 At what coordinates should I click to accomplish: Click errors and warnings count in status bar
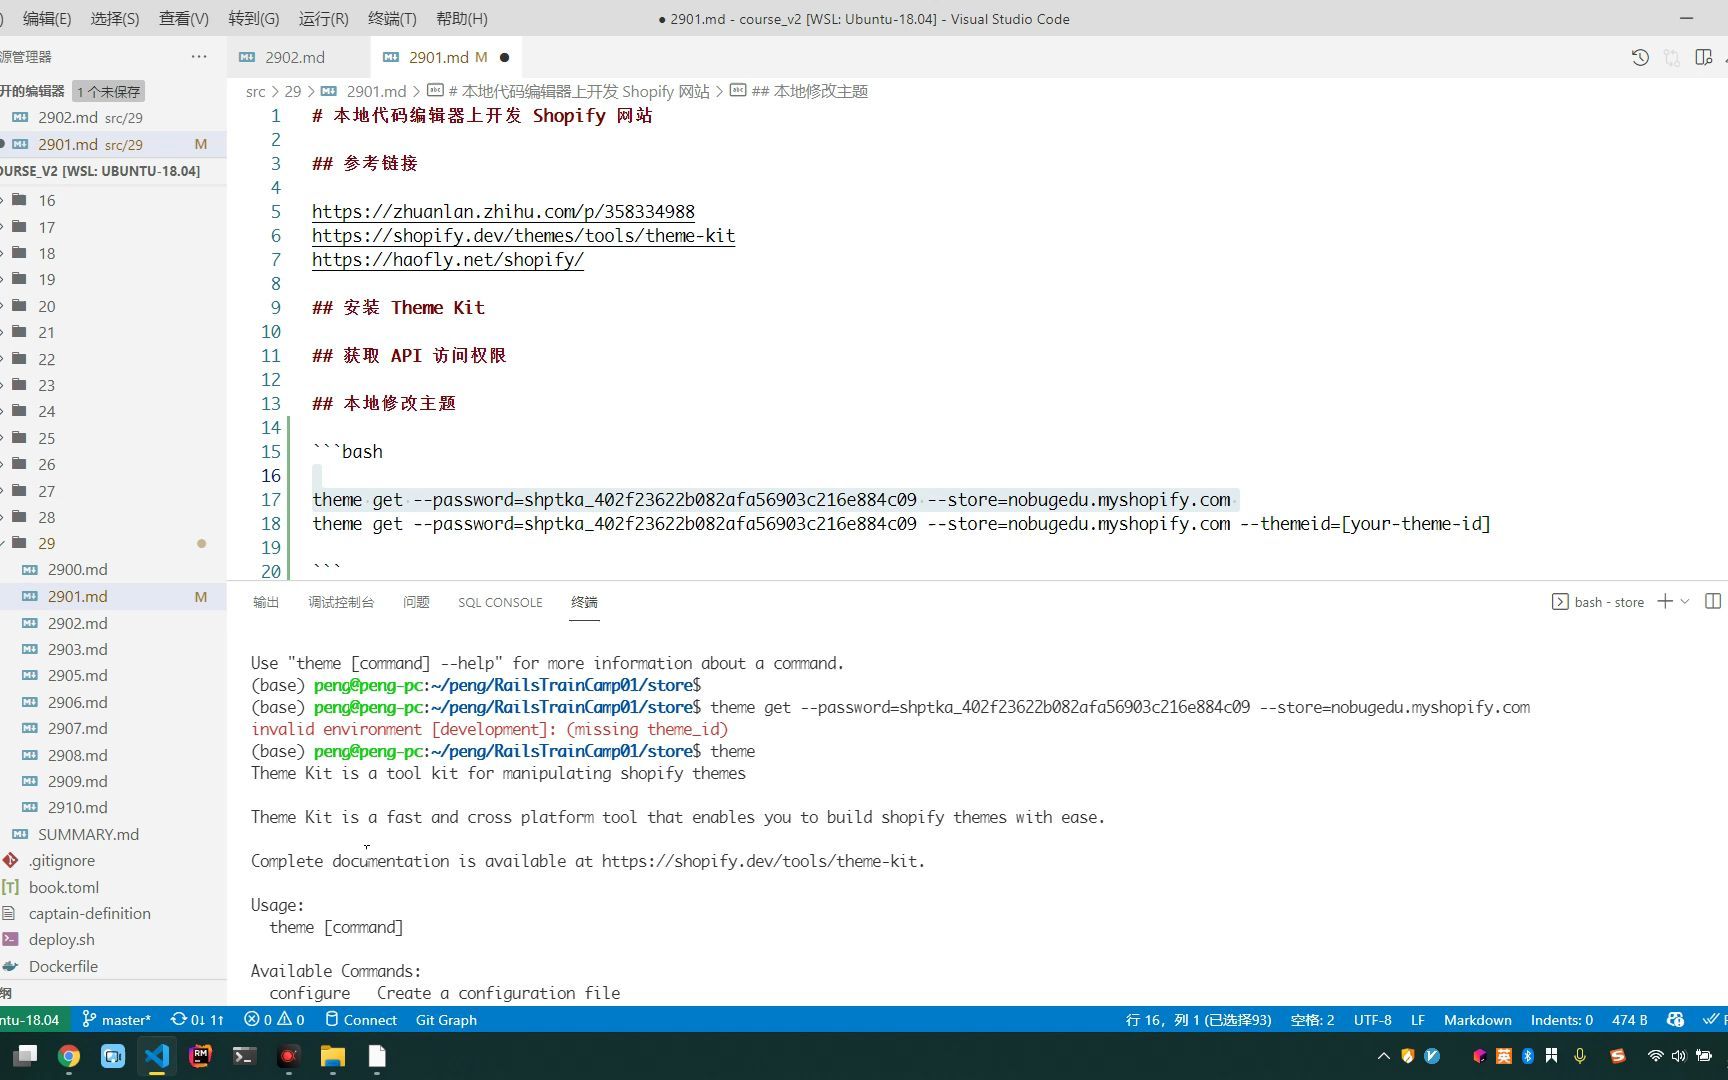[x=274, y=1020]
